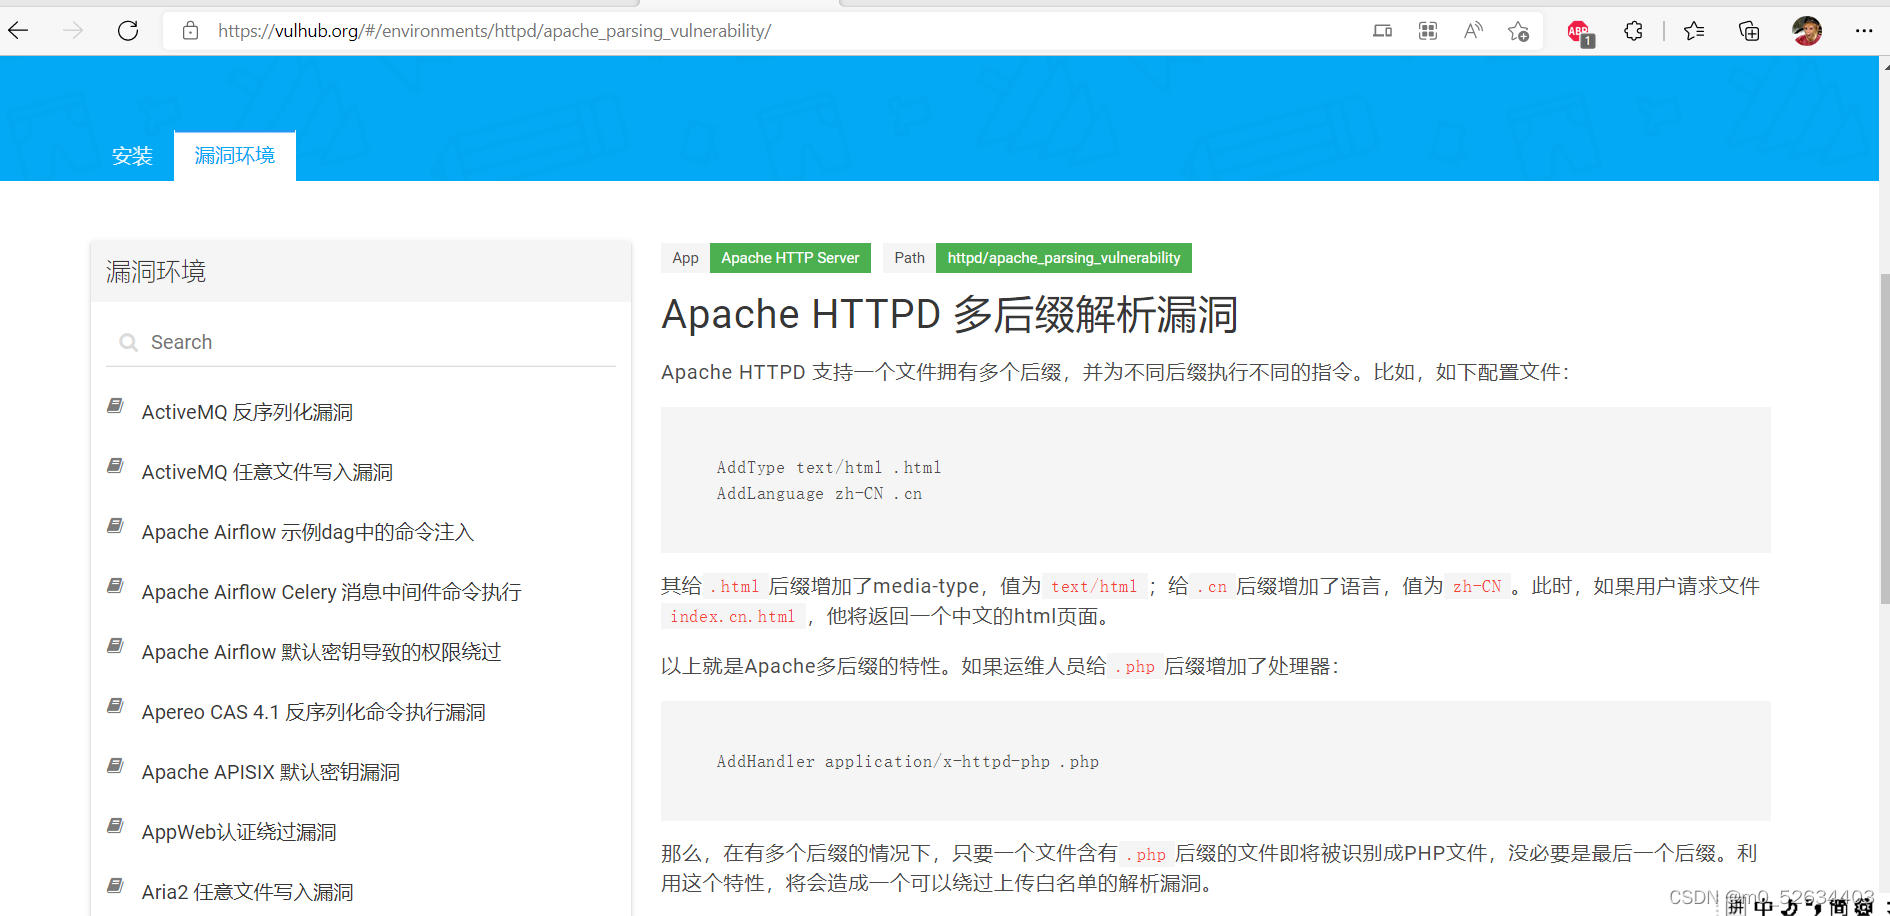Screen dimensions: 1890x916
Task: Open ActiveMQ 任意文件写入漏洞 entry
Action: [x=267, y=472]
